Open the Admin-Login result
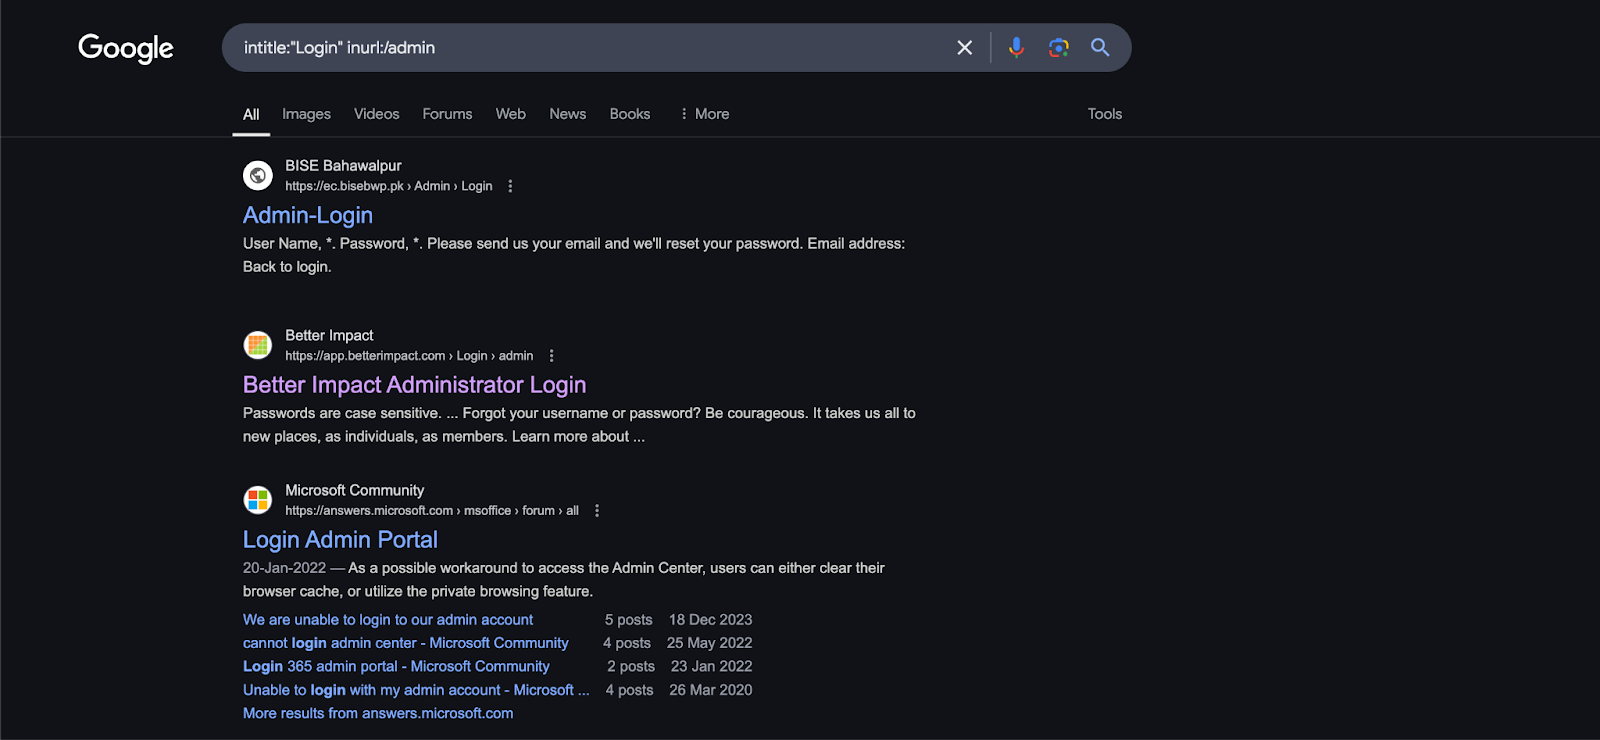This screenshot has width=1600, height=740. (x=308, y=215)
